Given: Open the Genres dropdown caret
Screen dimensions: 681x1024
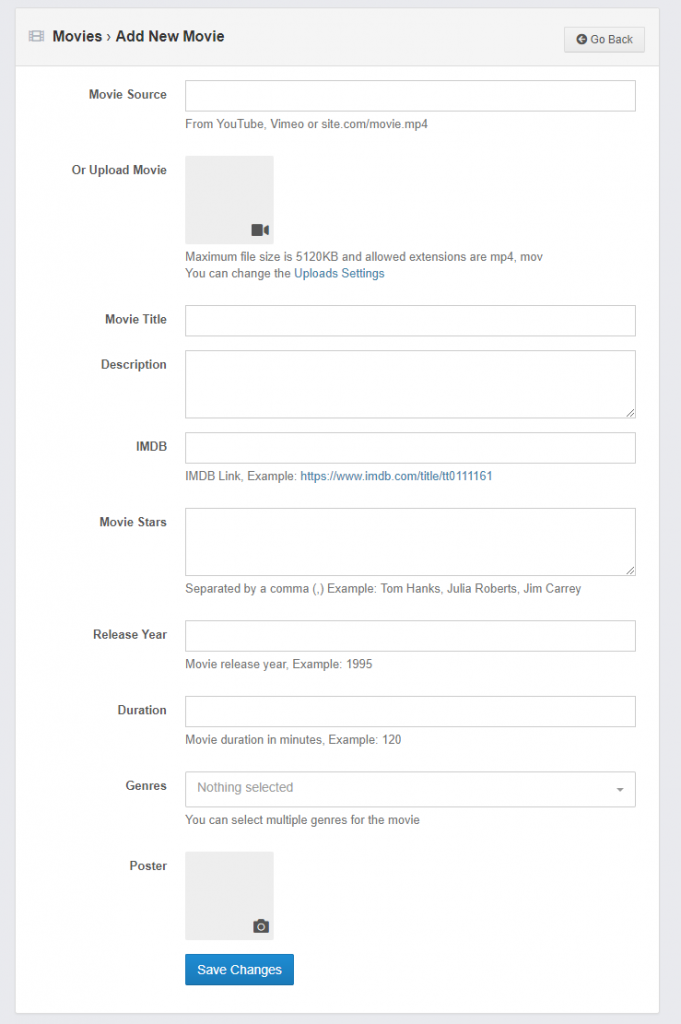Looking at the screenshot, I should 620,790.
